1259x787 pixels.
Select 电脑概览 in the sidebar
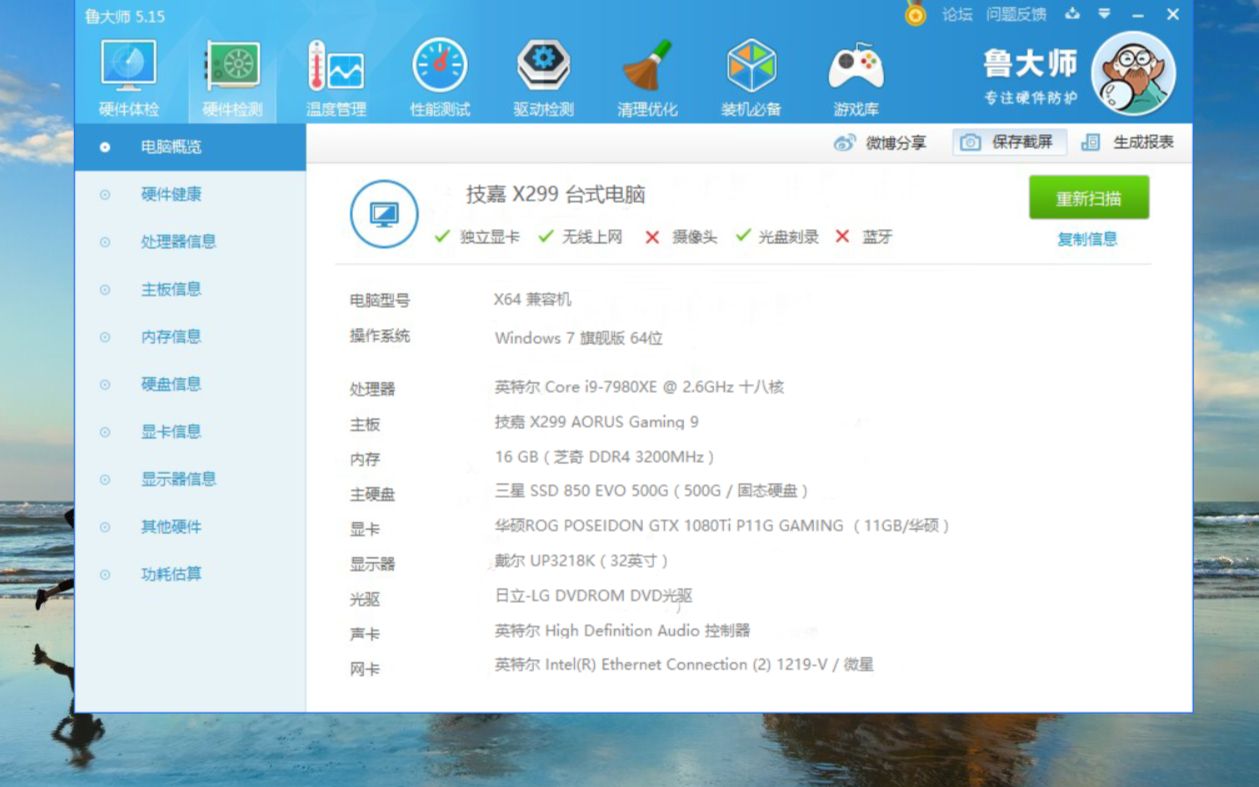click(190, 147)
